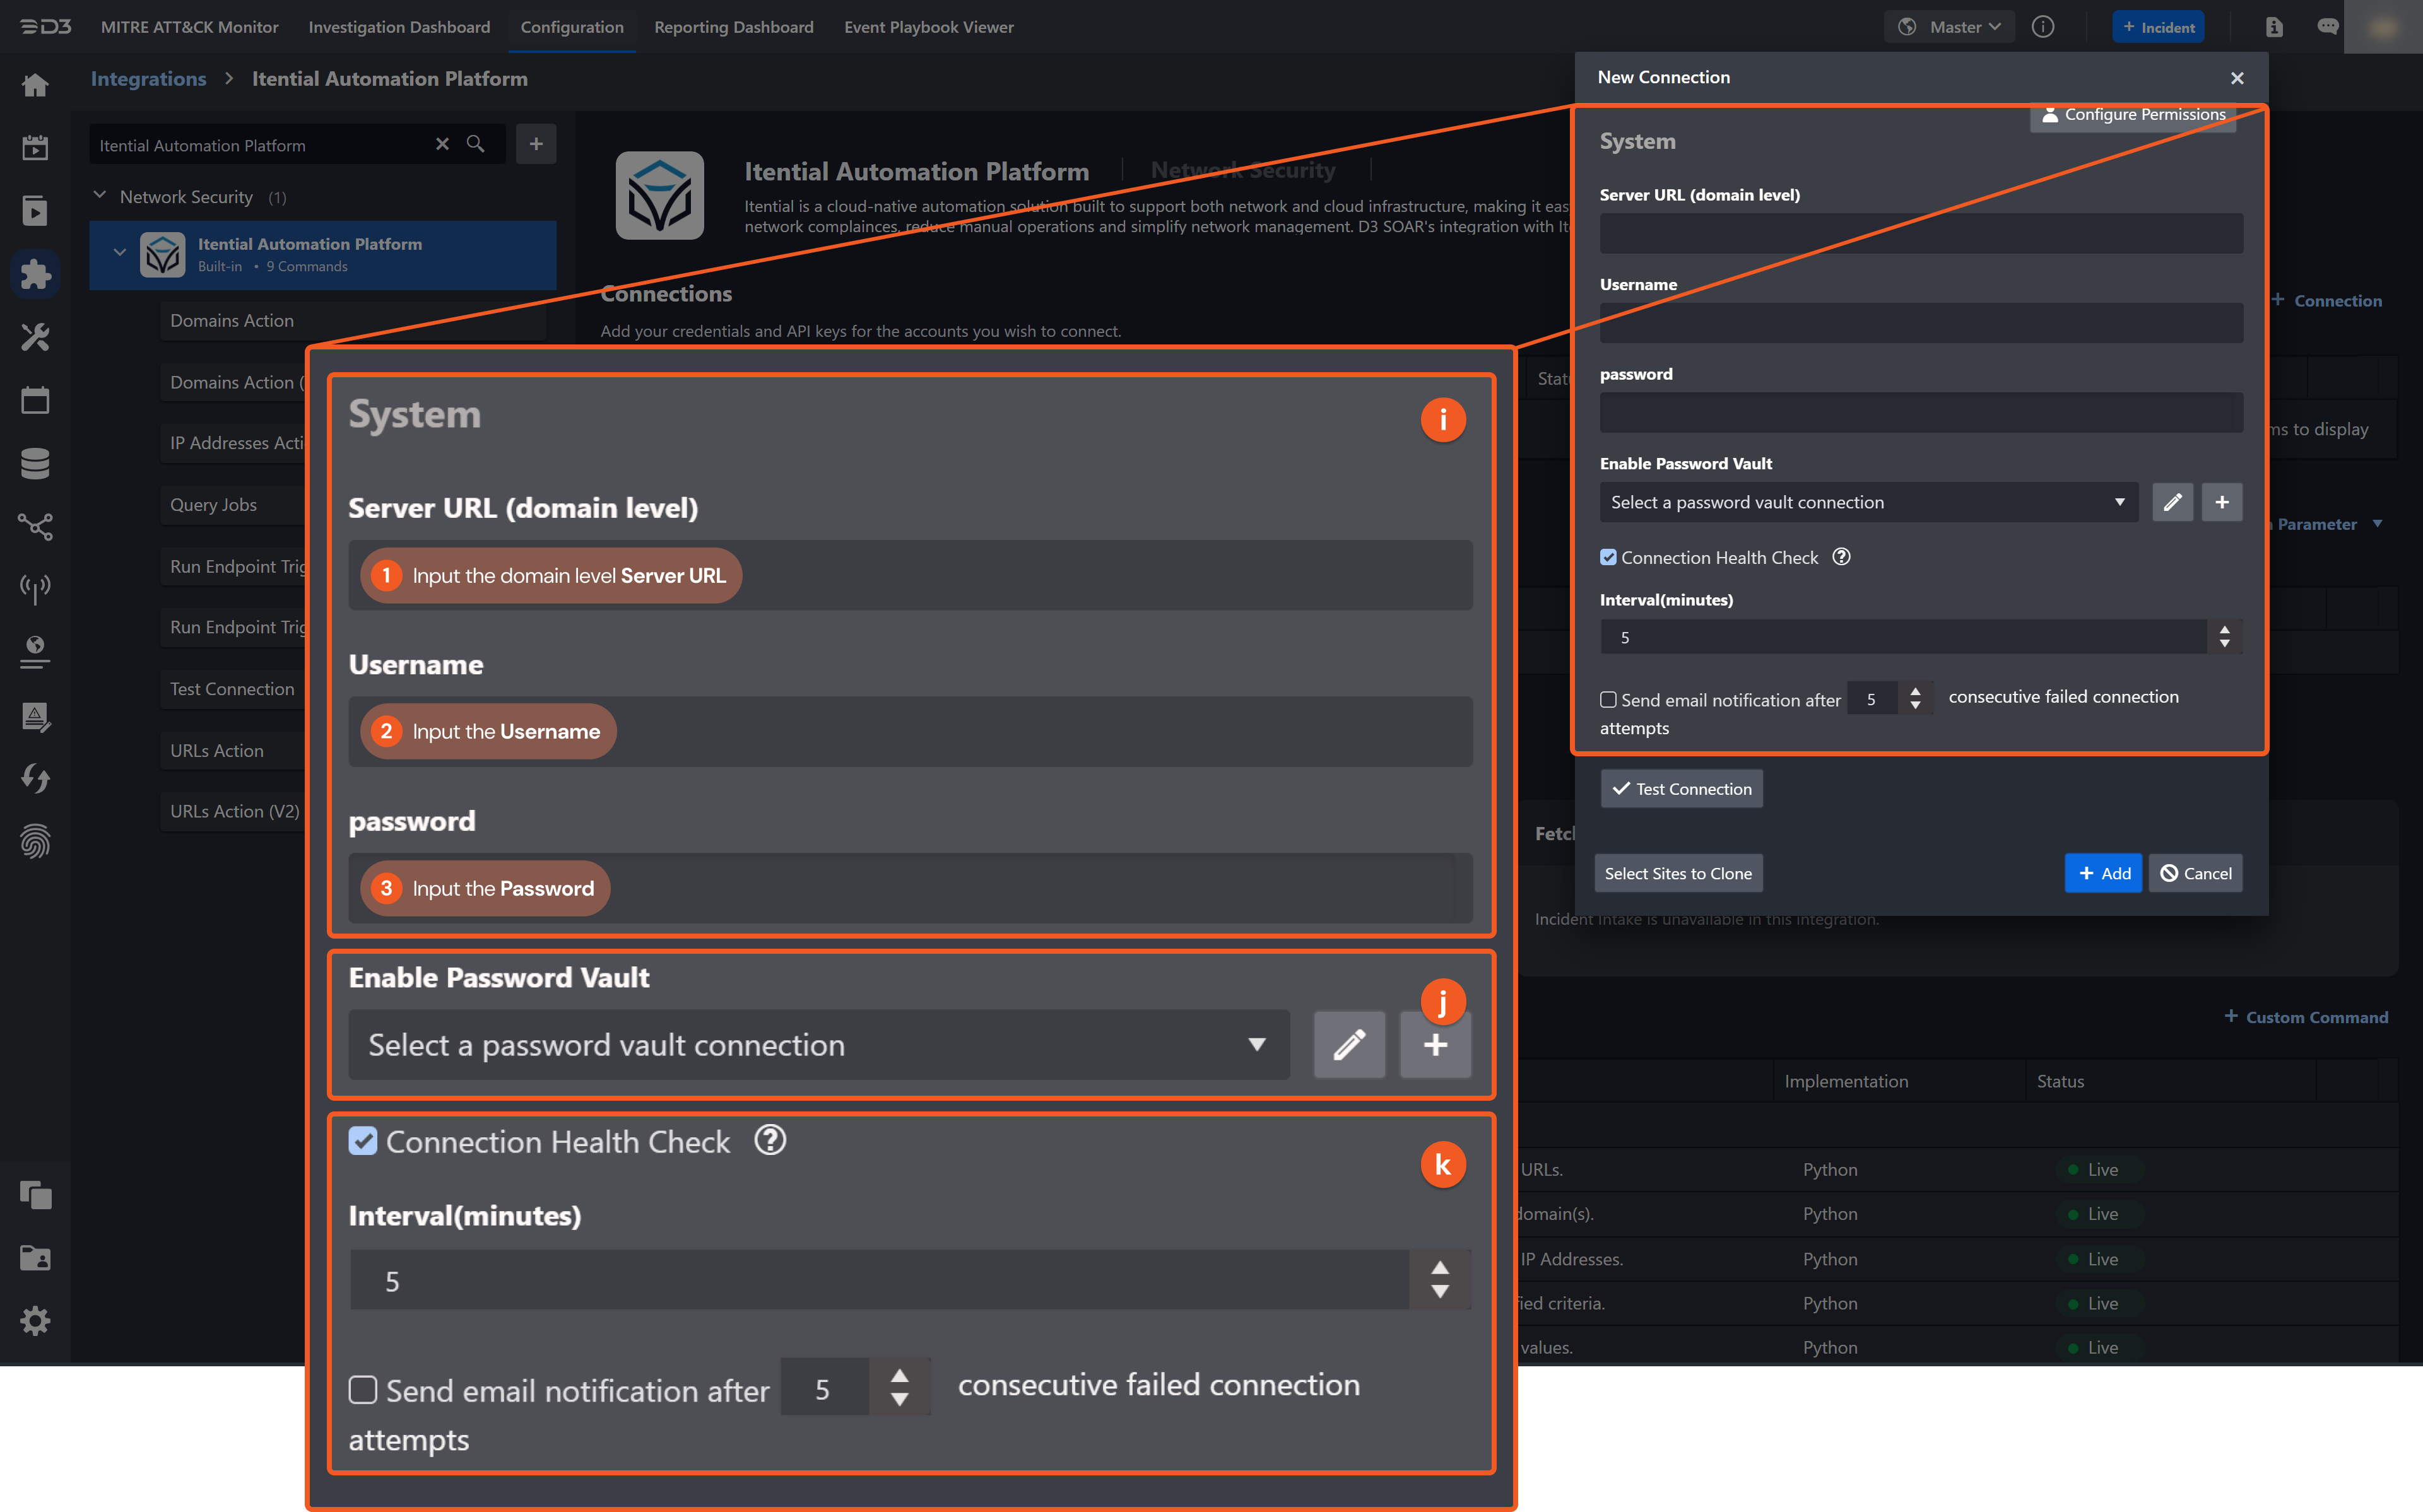Screen dimensions: 2423x1512
Task: Collapse the Network Security category
Action: tap(99, 196)
